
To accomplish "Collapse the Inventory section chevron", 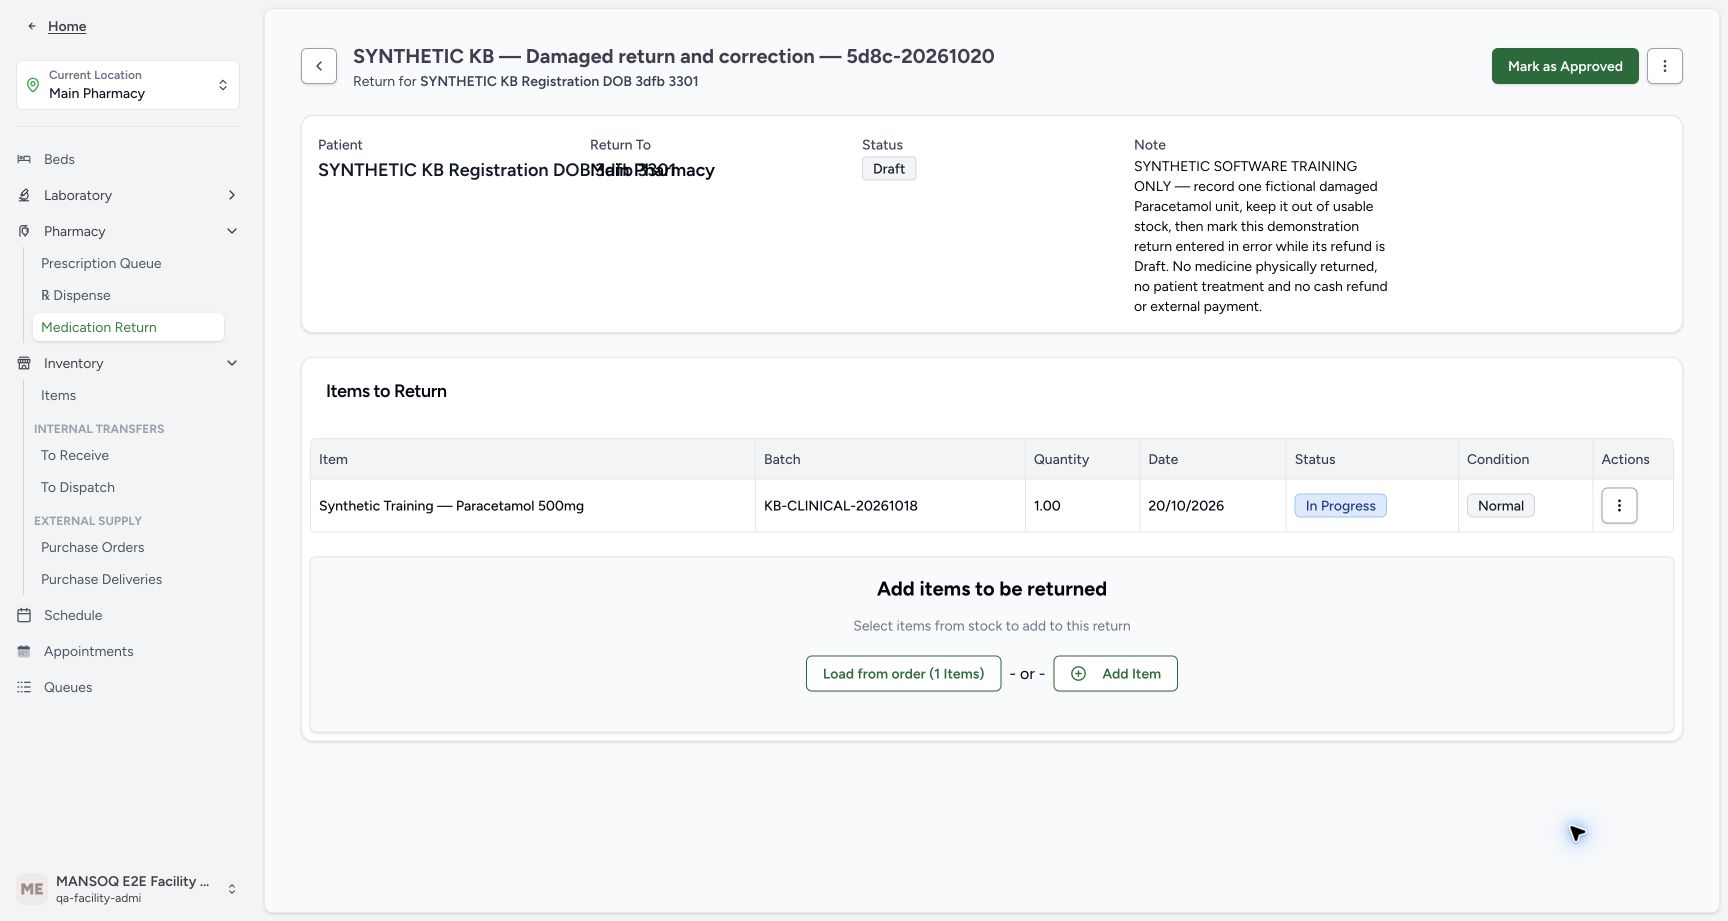I will 232,363.
